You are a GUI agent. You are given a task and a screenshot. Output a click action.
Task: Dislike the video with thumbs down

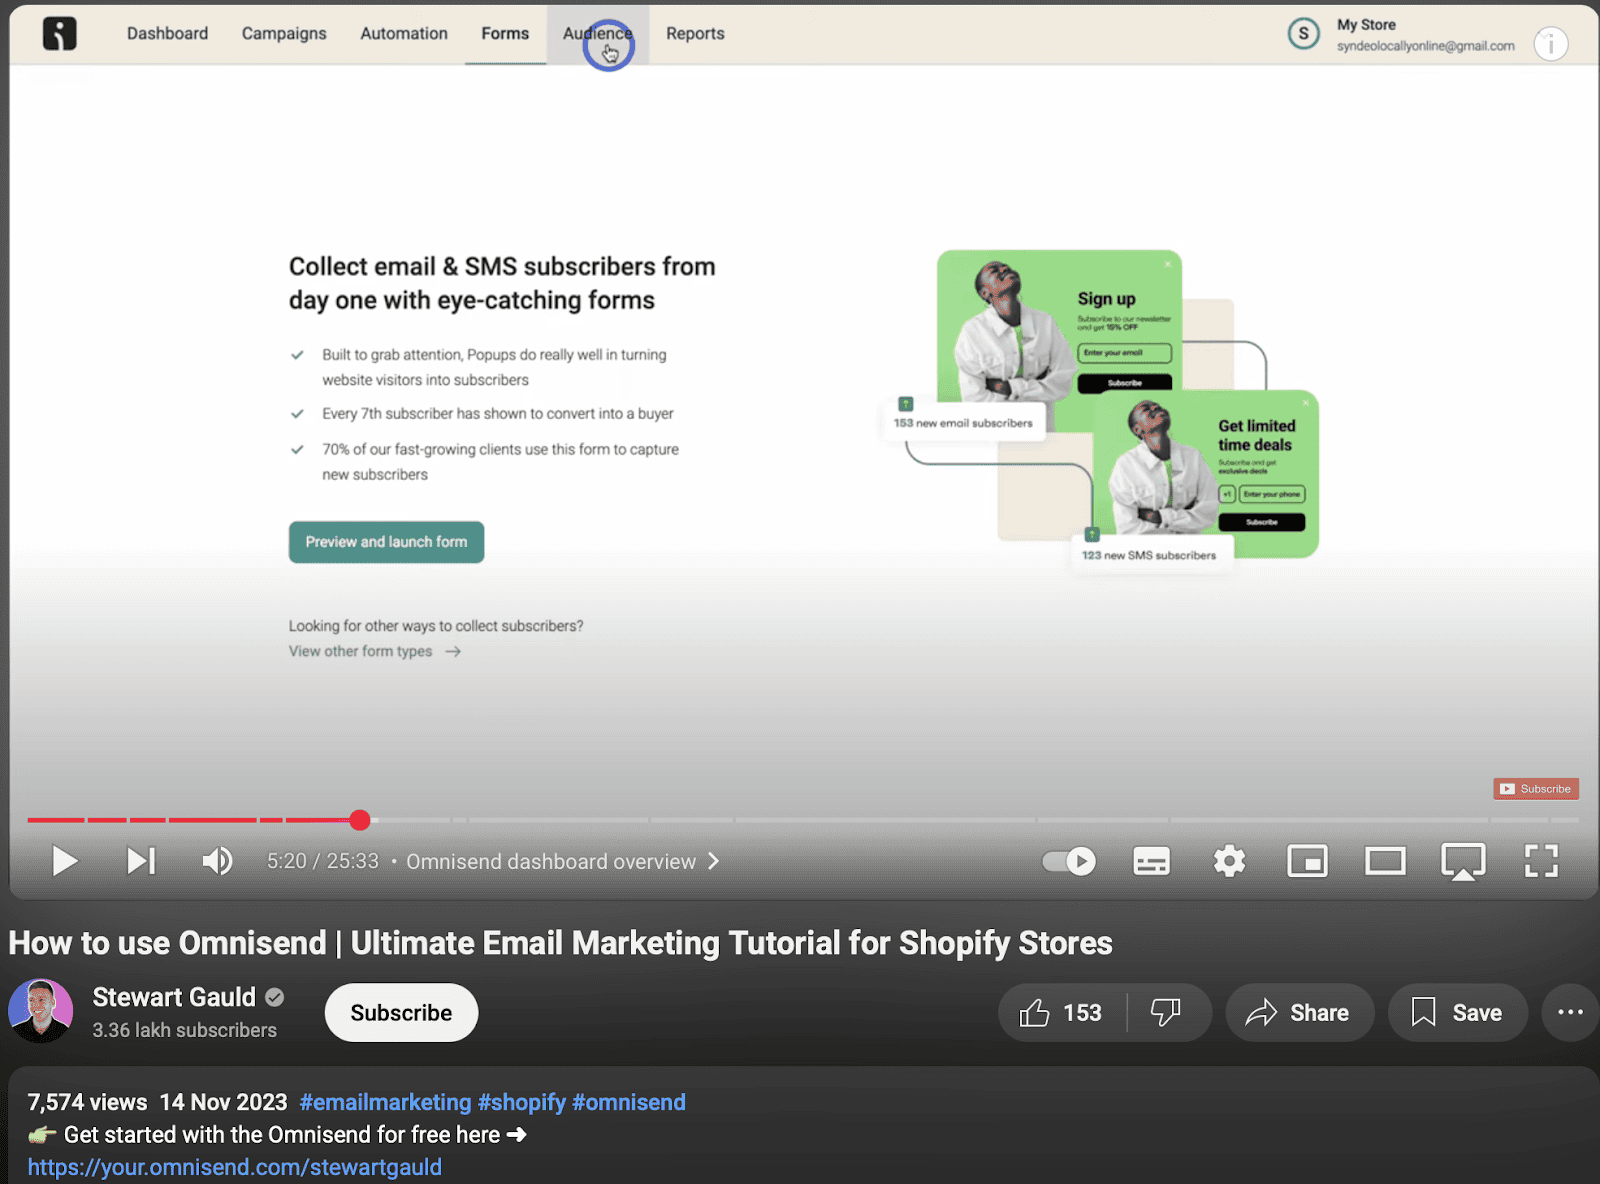click(1166, 1013)
